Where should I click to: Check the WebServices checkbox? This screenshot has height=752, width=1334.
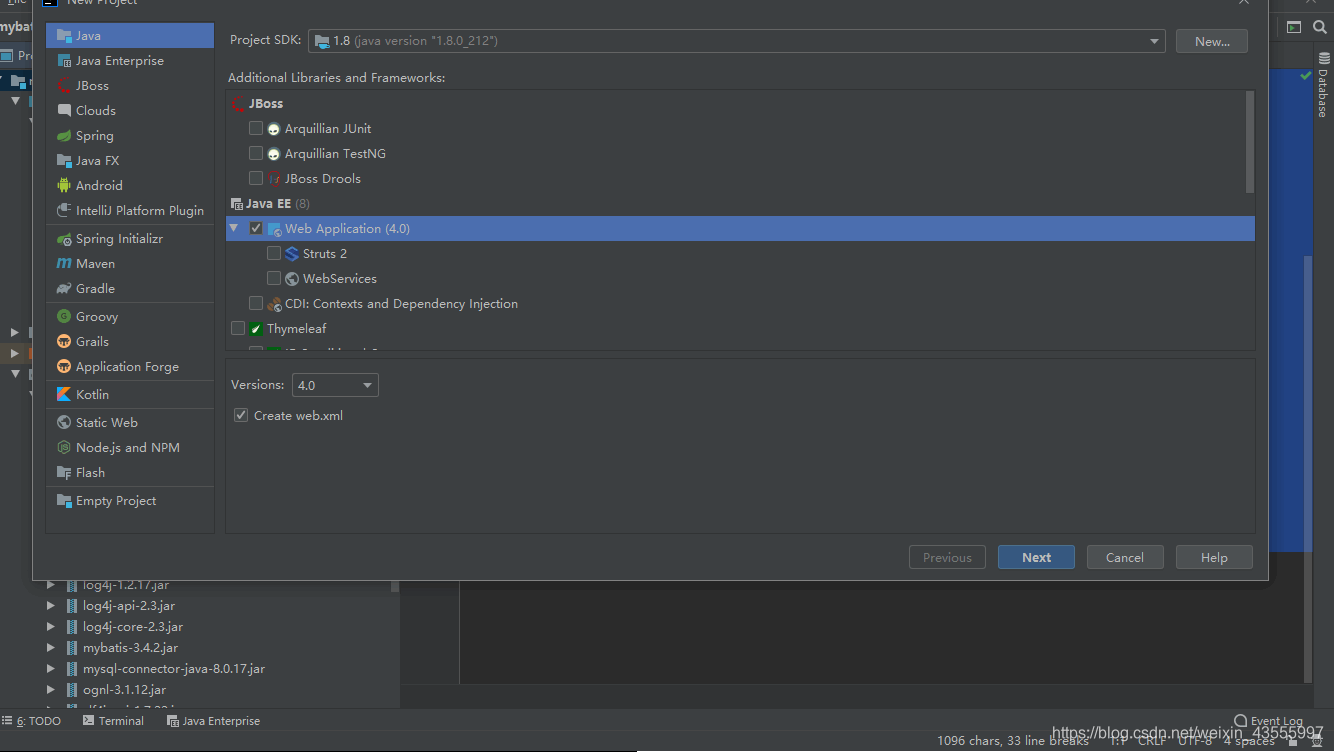click(x=274, y=278)
